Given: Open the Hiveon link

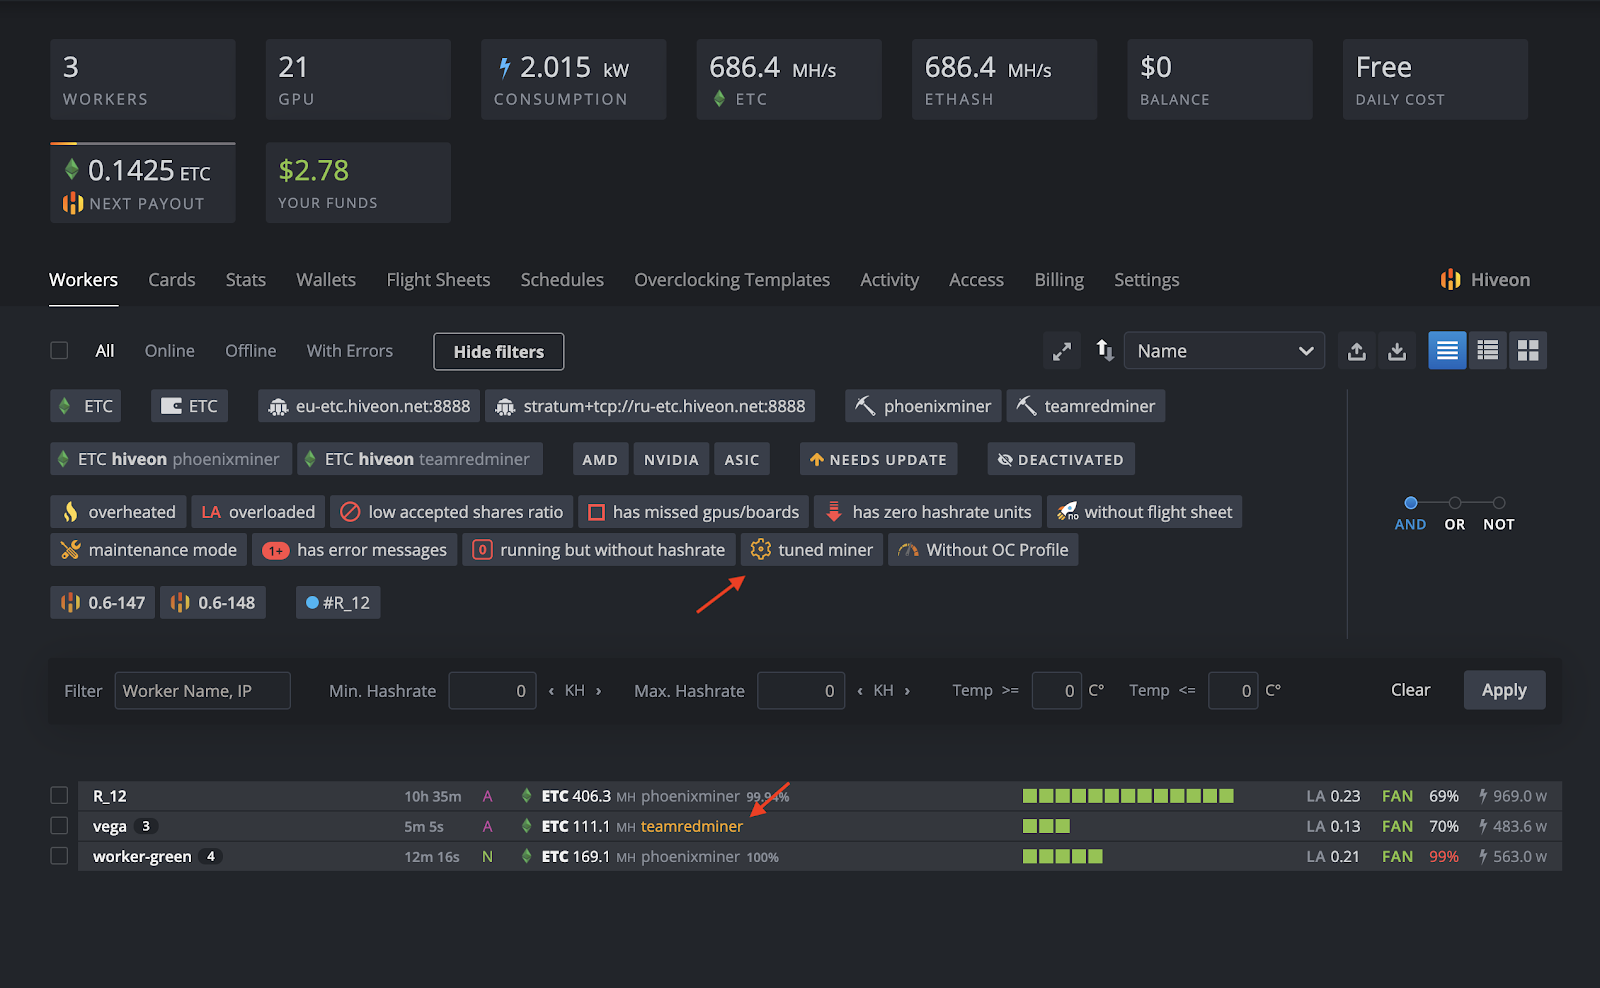Looking at the screenshot, I should (1485, 280).
